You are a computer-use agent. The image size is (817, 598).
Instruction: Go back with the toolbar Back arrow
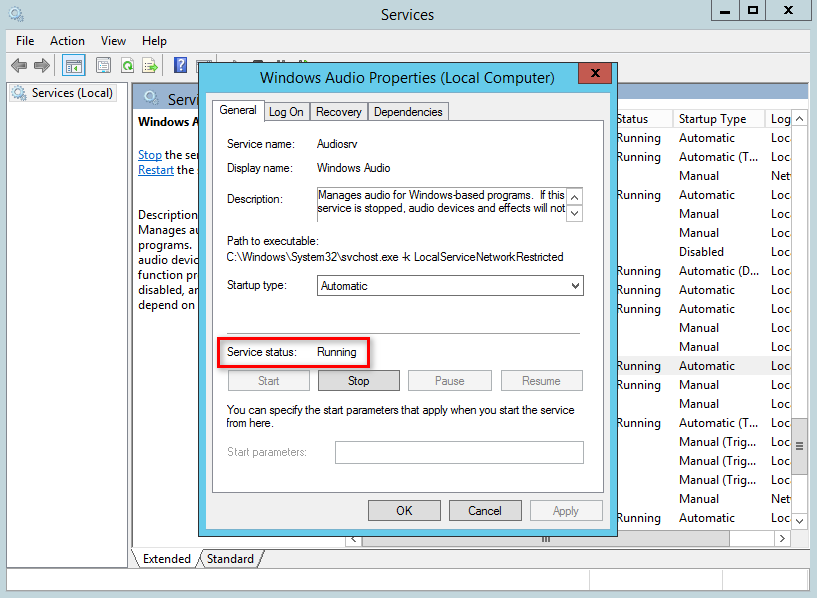tap(19, 66)
